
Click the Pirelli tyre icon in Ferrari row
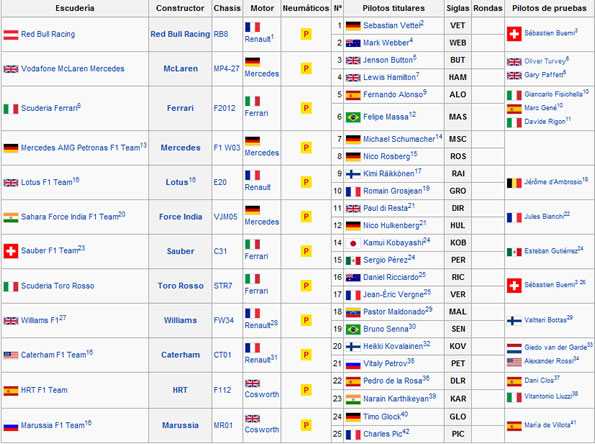[x=306, y=108]
